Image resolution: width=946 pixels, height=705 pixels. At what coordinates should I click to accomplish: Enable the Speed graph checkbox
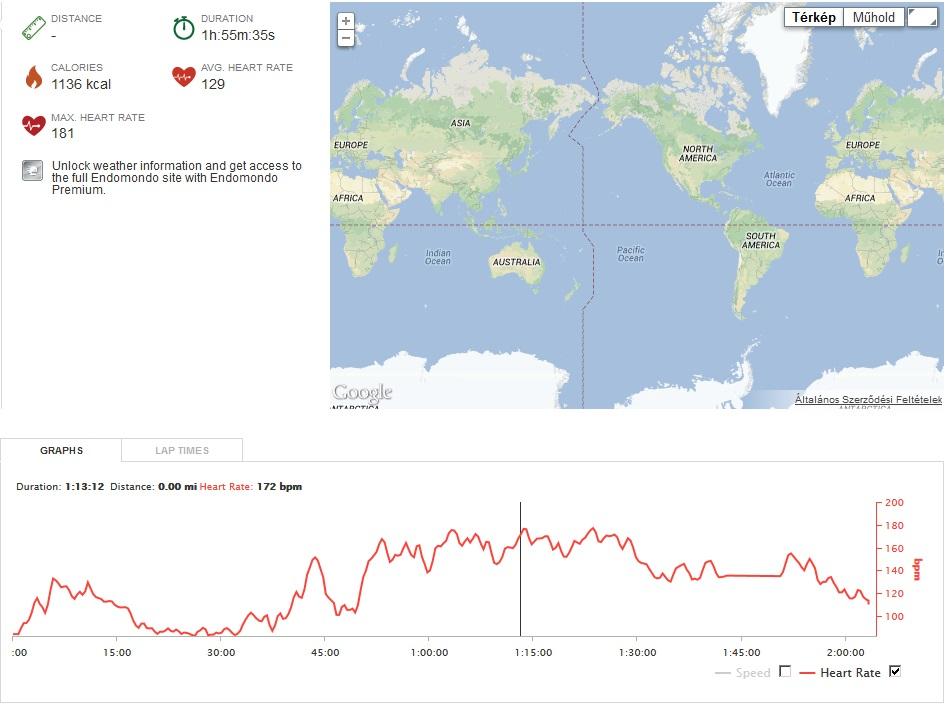785,671
